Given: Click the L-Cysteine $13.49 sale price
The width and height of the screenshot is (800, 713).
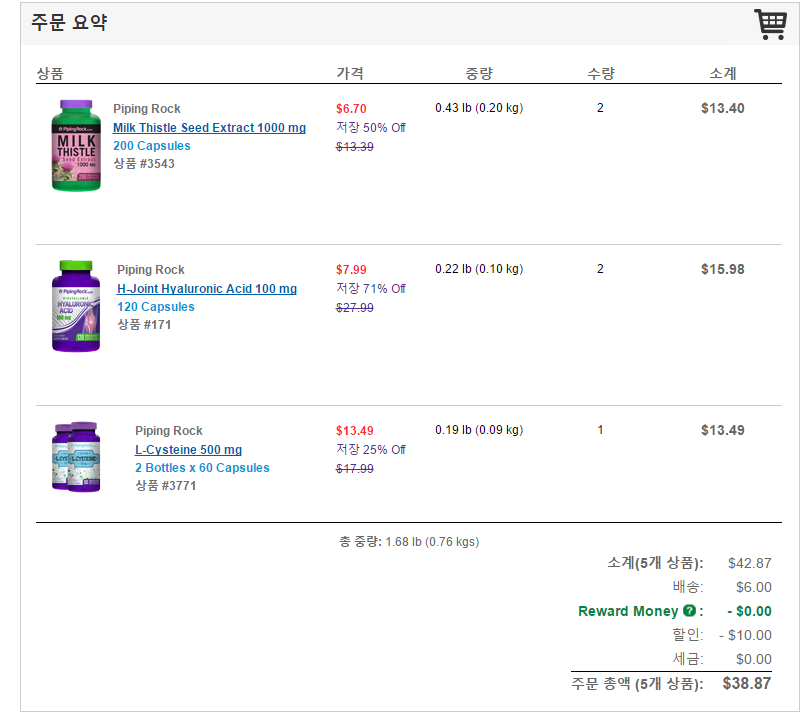Looking at the screenshot, I should click(355, 431).
